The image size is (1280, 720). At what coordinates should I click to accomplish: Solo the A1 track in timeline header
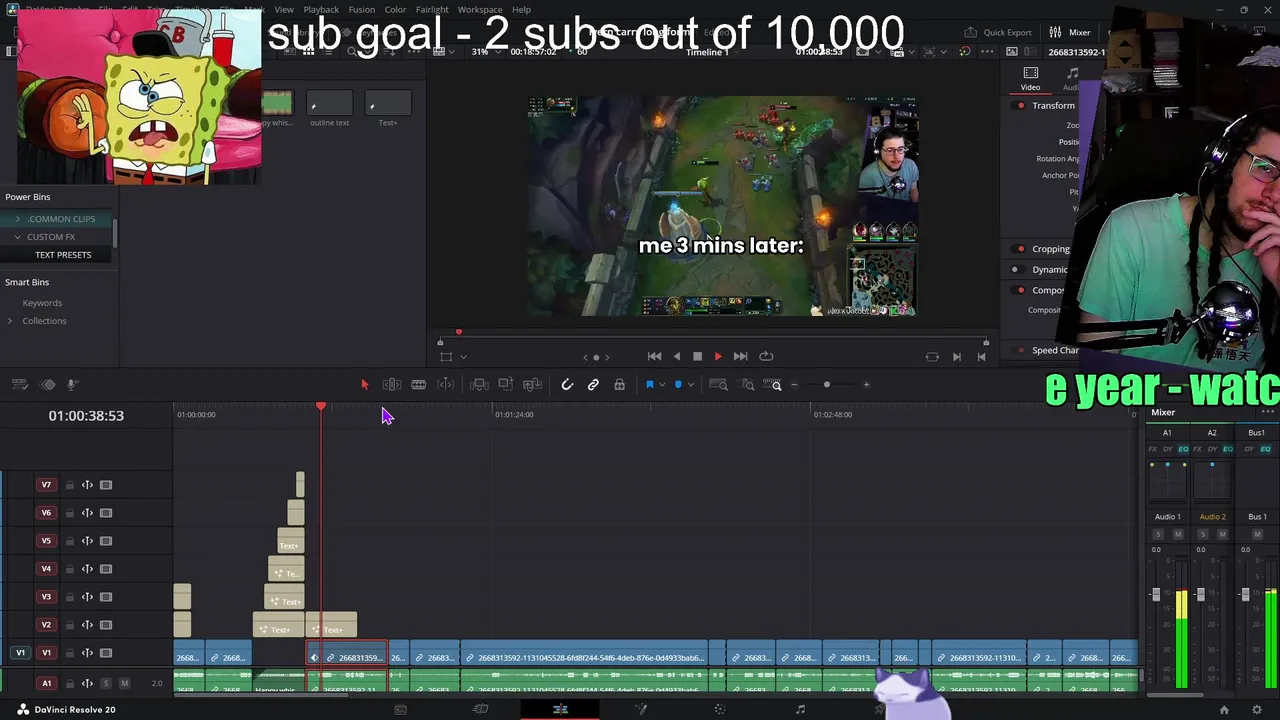click(x=105, y=684)
